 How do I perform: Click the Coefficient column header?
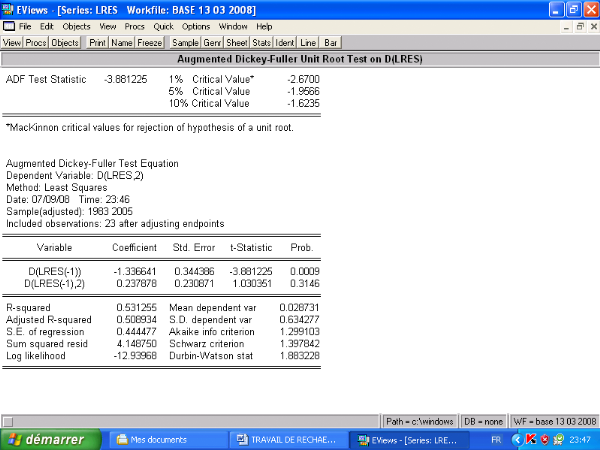134,248
